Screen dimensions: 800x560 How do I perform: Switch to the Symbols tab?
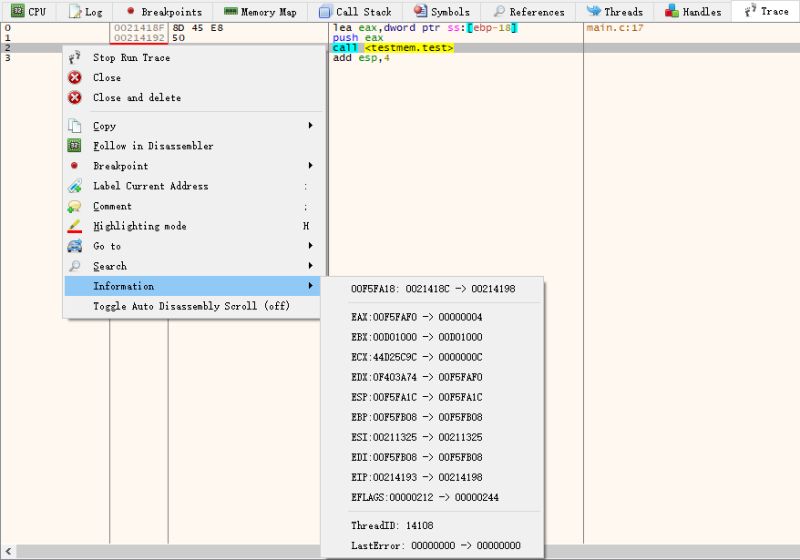point(441,11)
